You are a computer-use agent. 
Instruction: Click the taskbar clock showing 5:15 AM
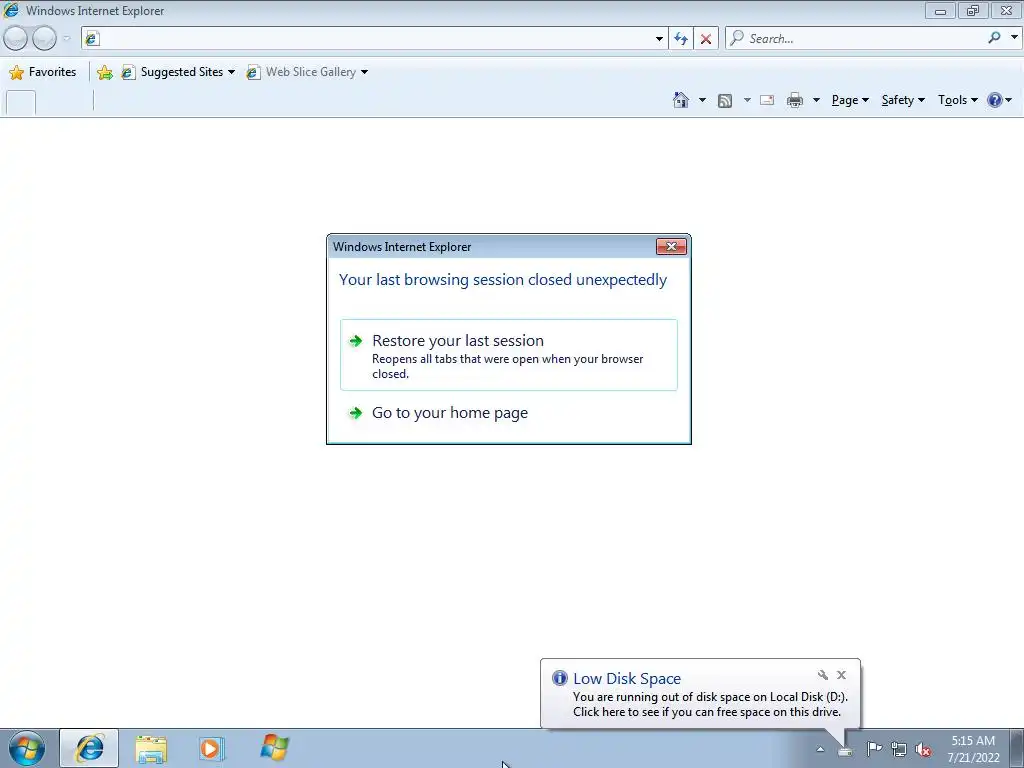point(973,749)
